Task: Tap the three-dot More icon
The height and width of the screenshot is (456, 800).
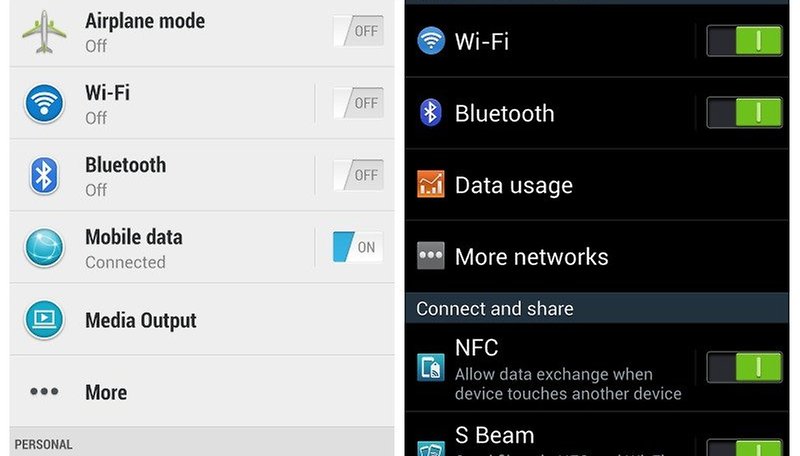Action: click(44, 392)
